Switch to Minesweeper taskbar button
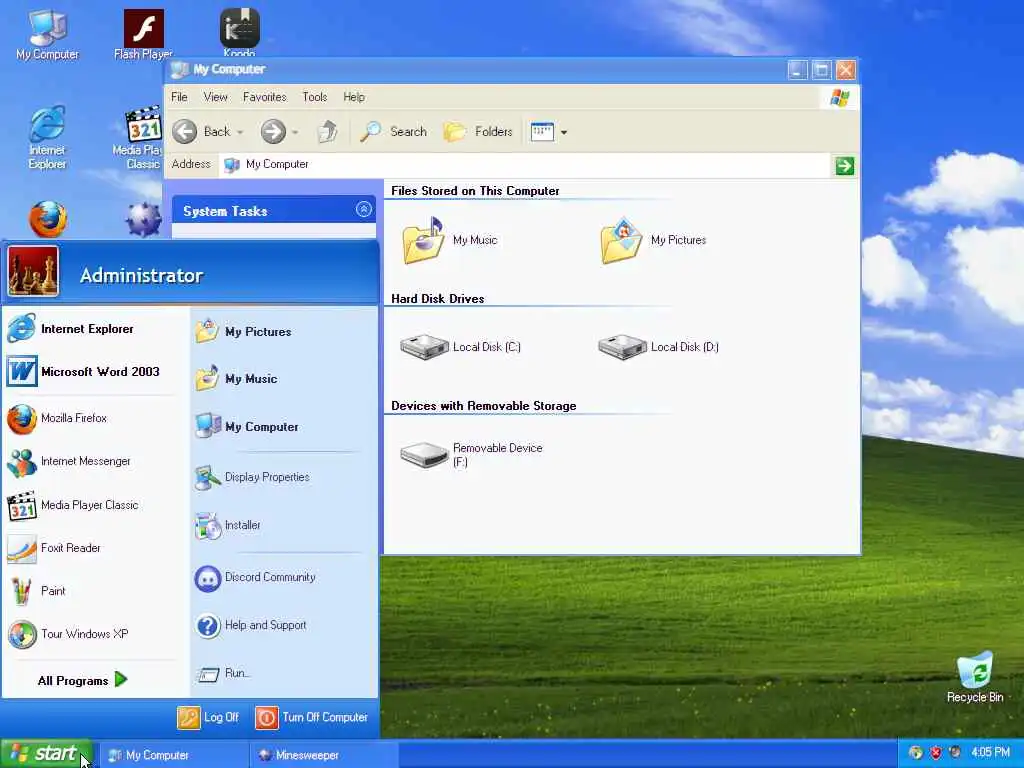The width and height of the screenshot is (1024, 768). (323, 755)
